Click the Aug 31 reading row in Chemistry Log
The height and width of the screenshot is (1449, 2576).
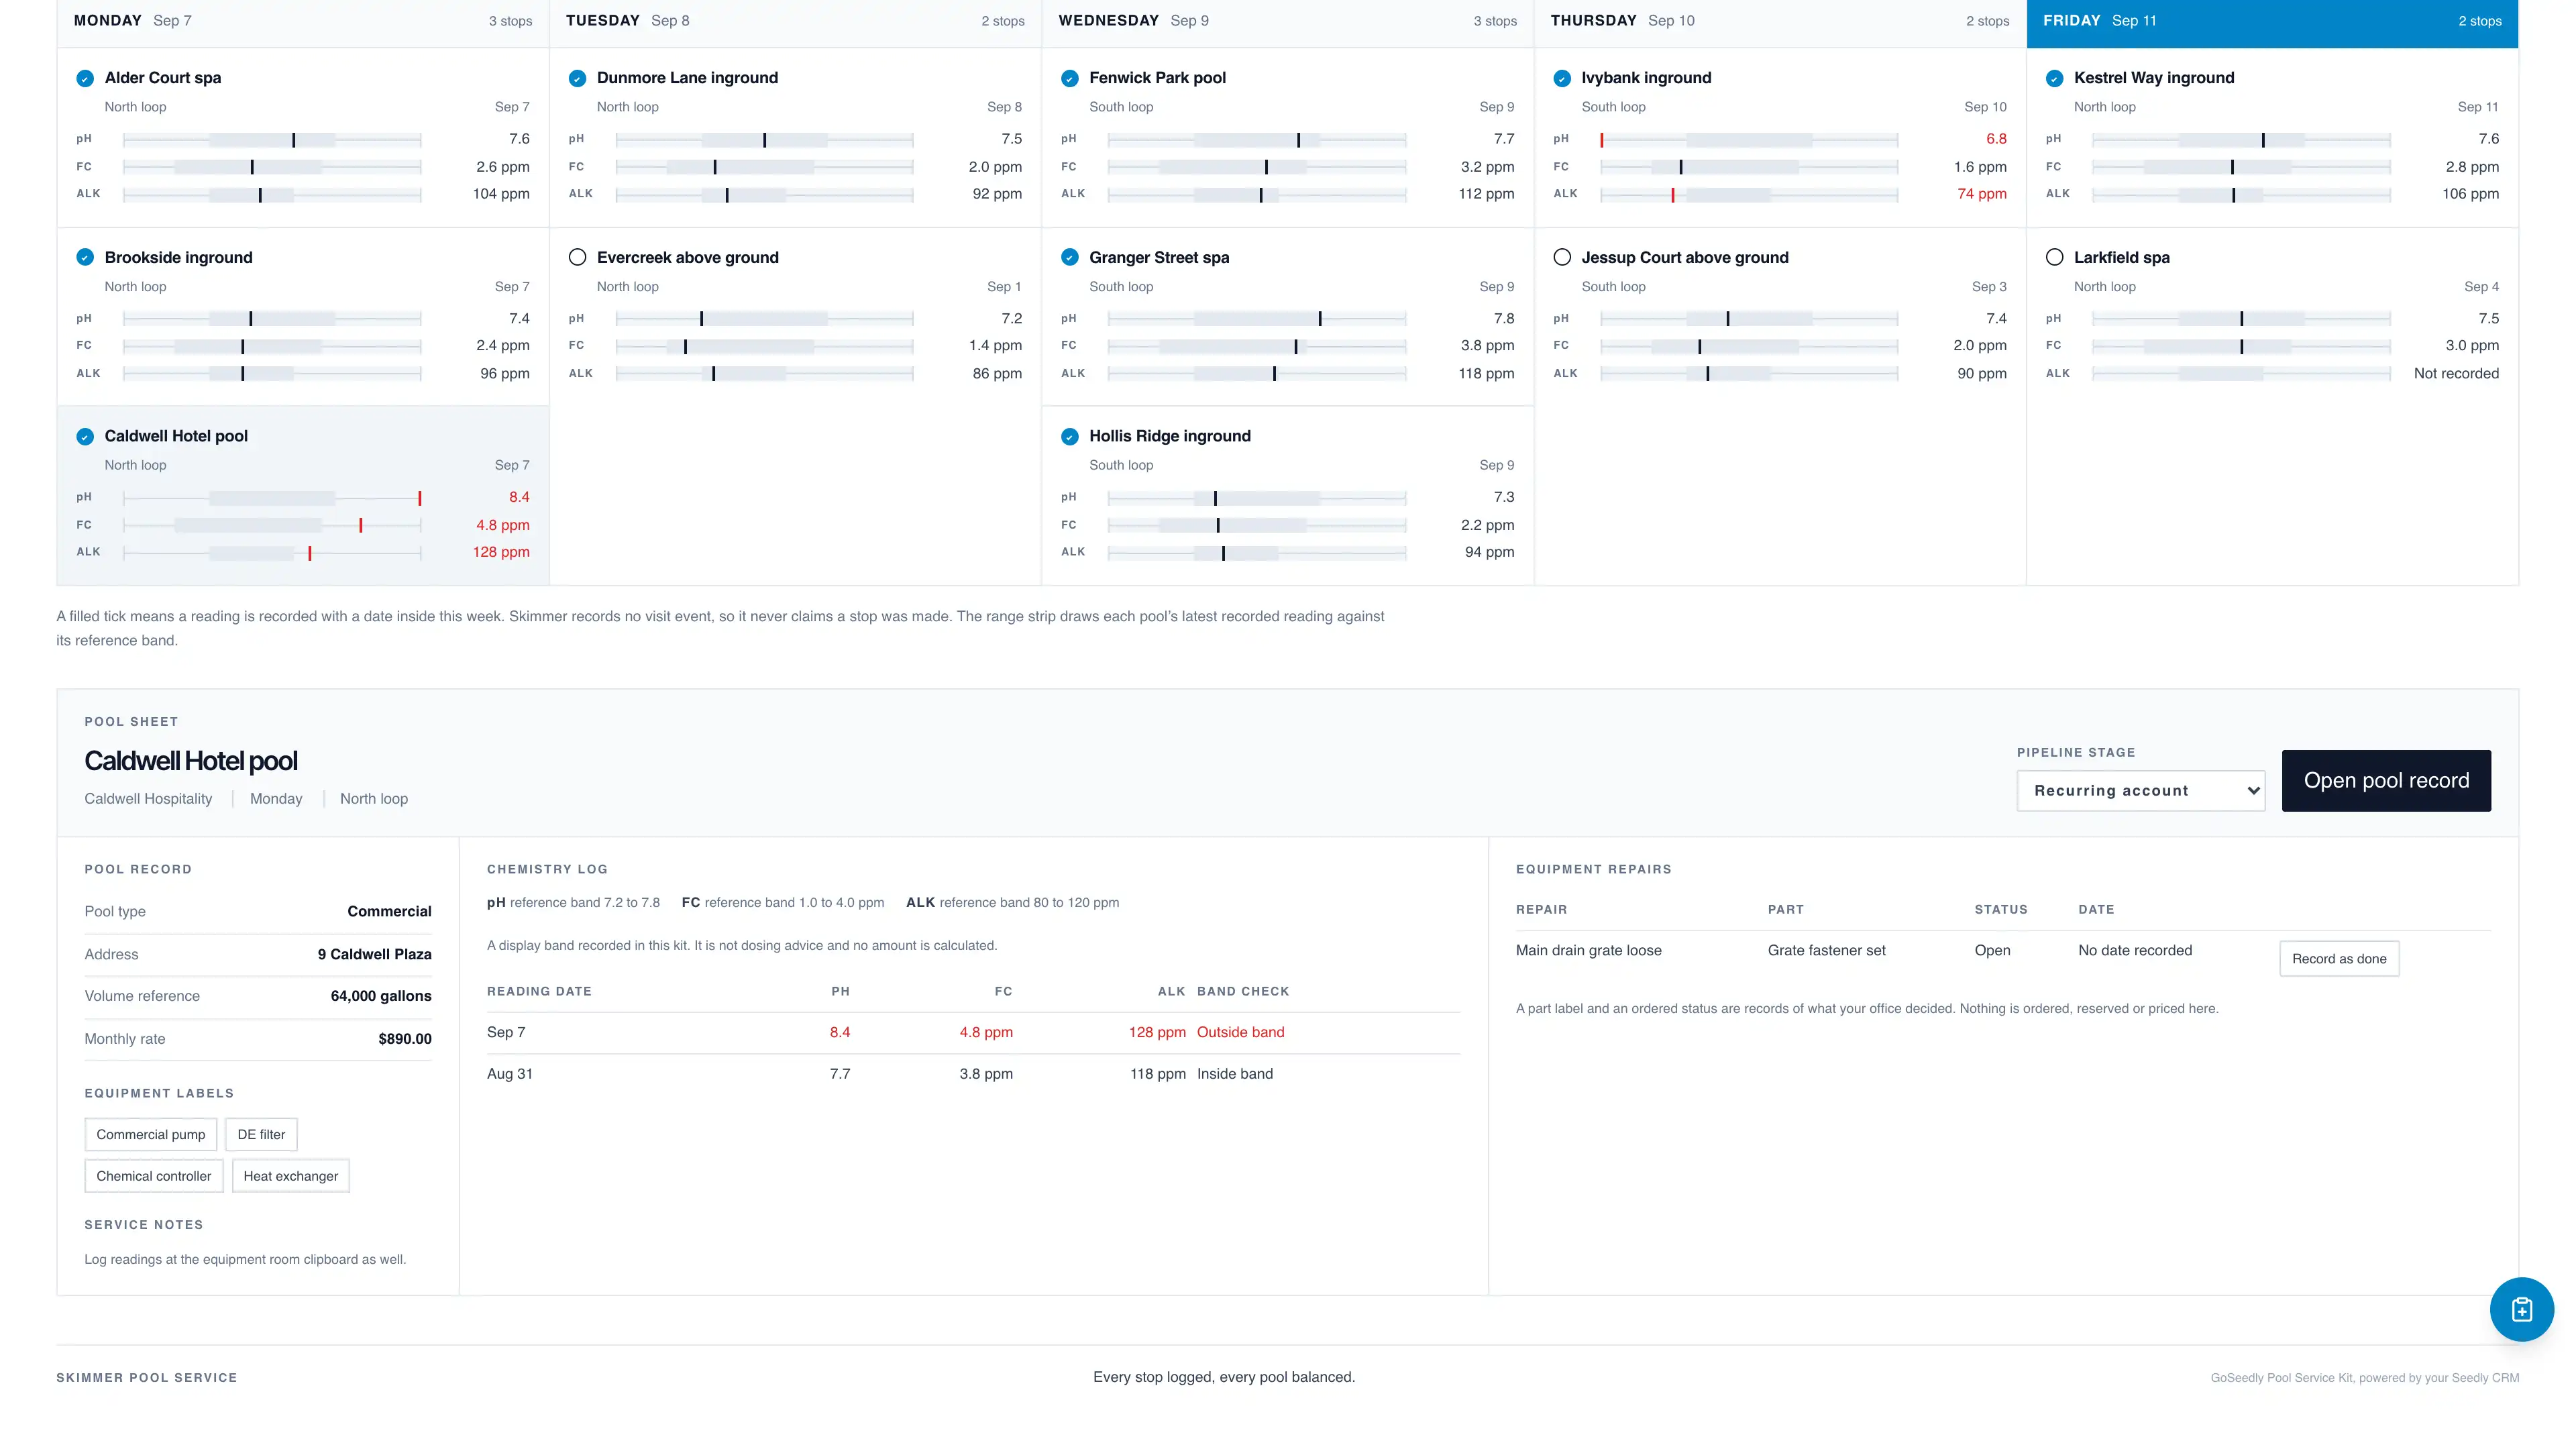click(x=973, y=1073)
